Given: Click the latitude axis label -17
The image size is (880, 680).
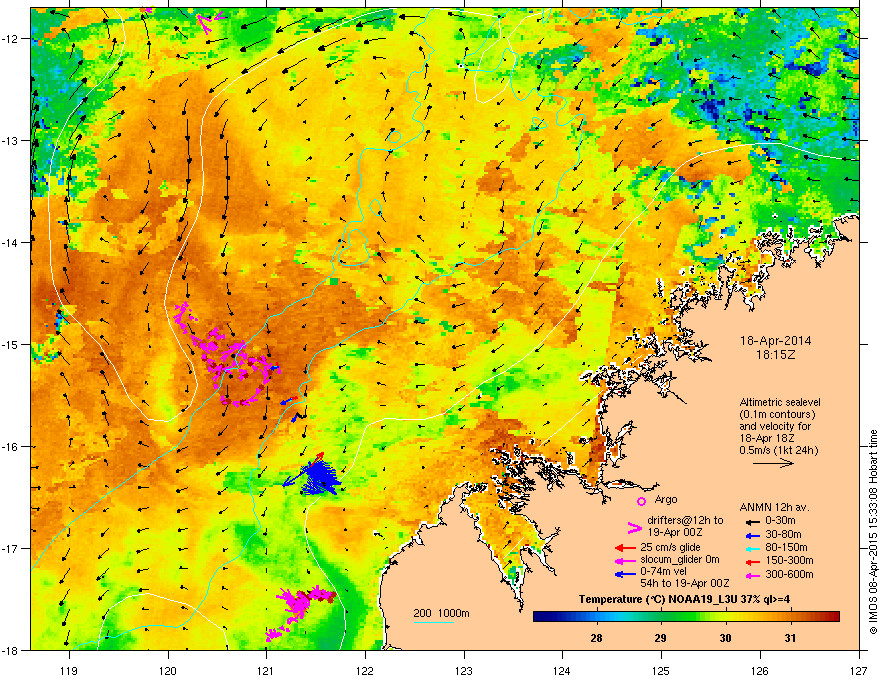Looking at the screenshot, I should point(11,548).
